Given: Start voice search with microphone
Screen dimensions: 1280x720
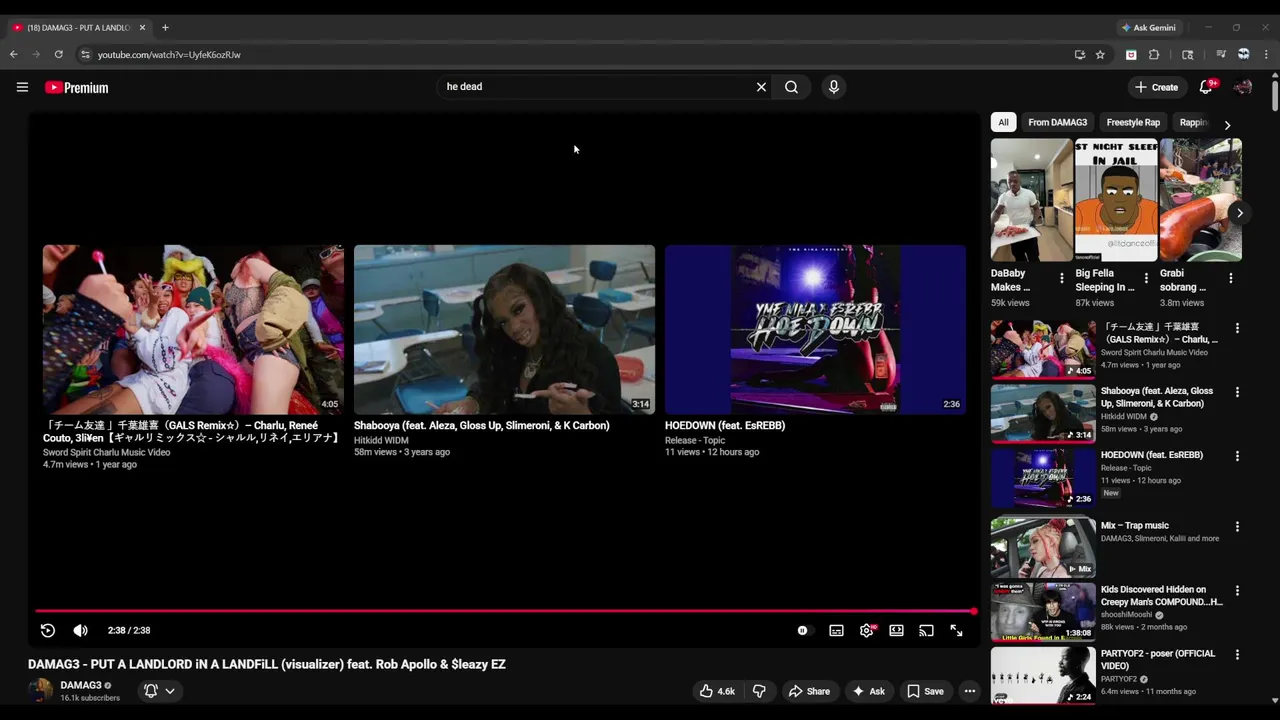Looking at the screenshot, I should point(833,87).
